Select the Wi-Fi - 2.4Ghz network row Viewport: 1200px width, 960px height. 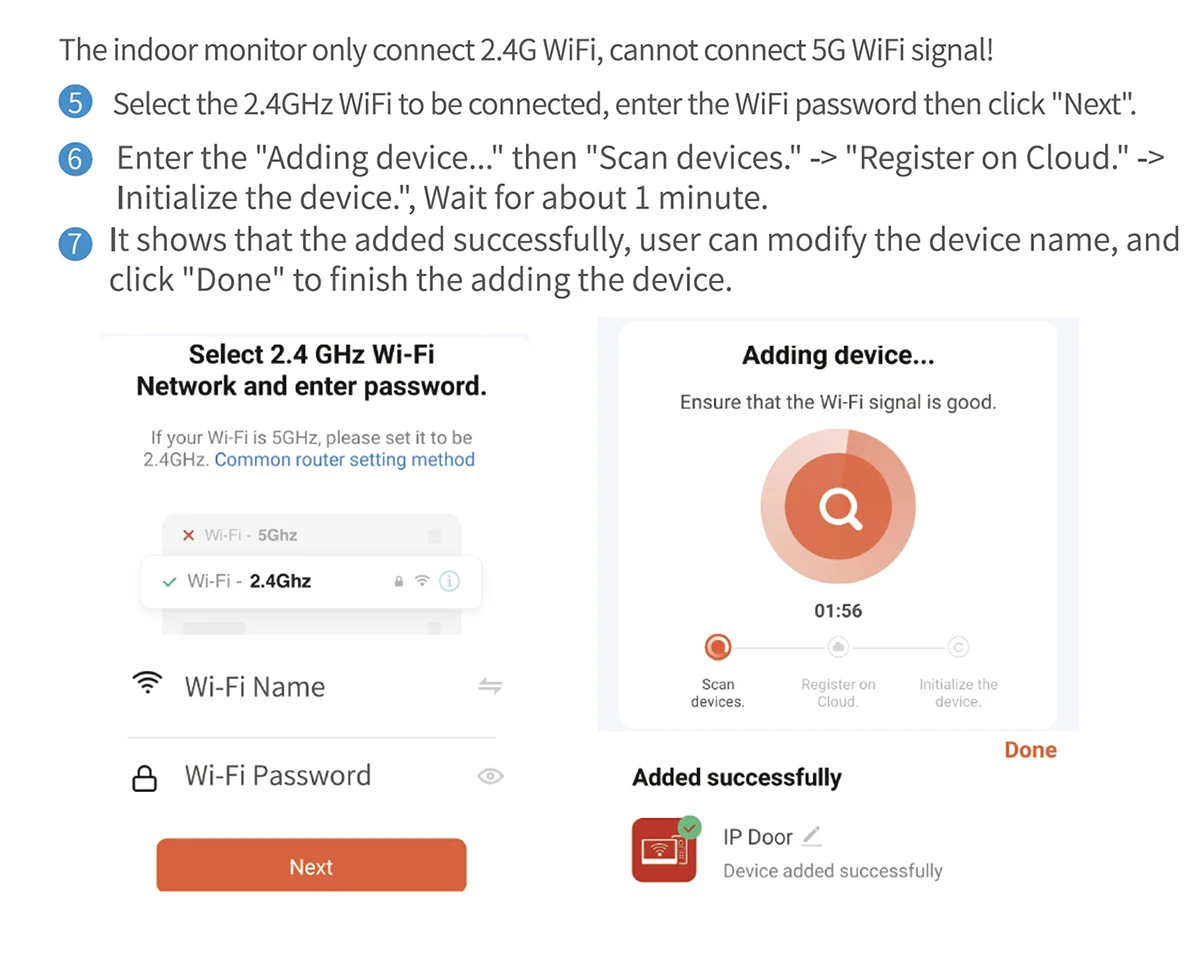click(x=311, y=581)
